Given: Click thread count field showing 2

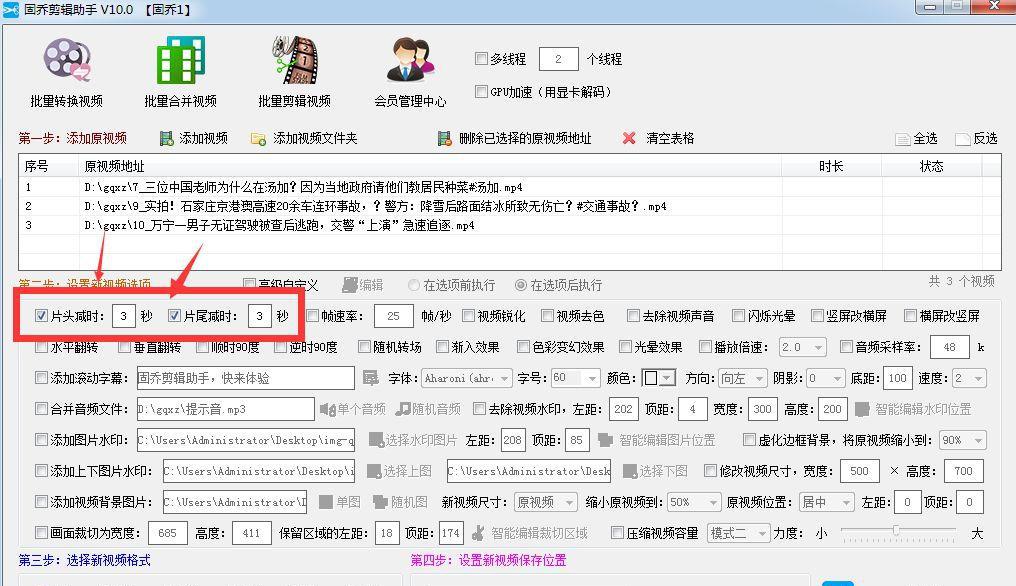Looking at the screenshot, I should [558, 59].
